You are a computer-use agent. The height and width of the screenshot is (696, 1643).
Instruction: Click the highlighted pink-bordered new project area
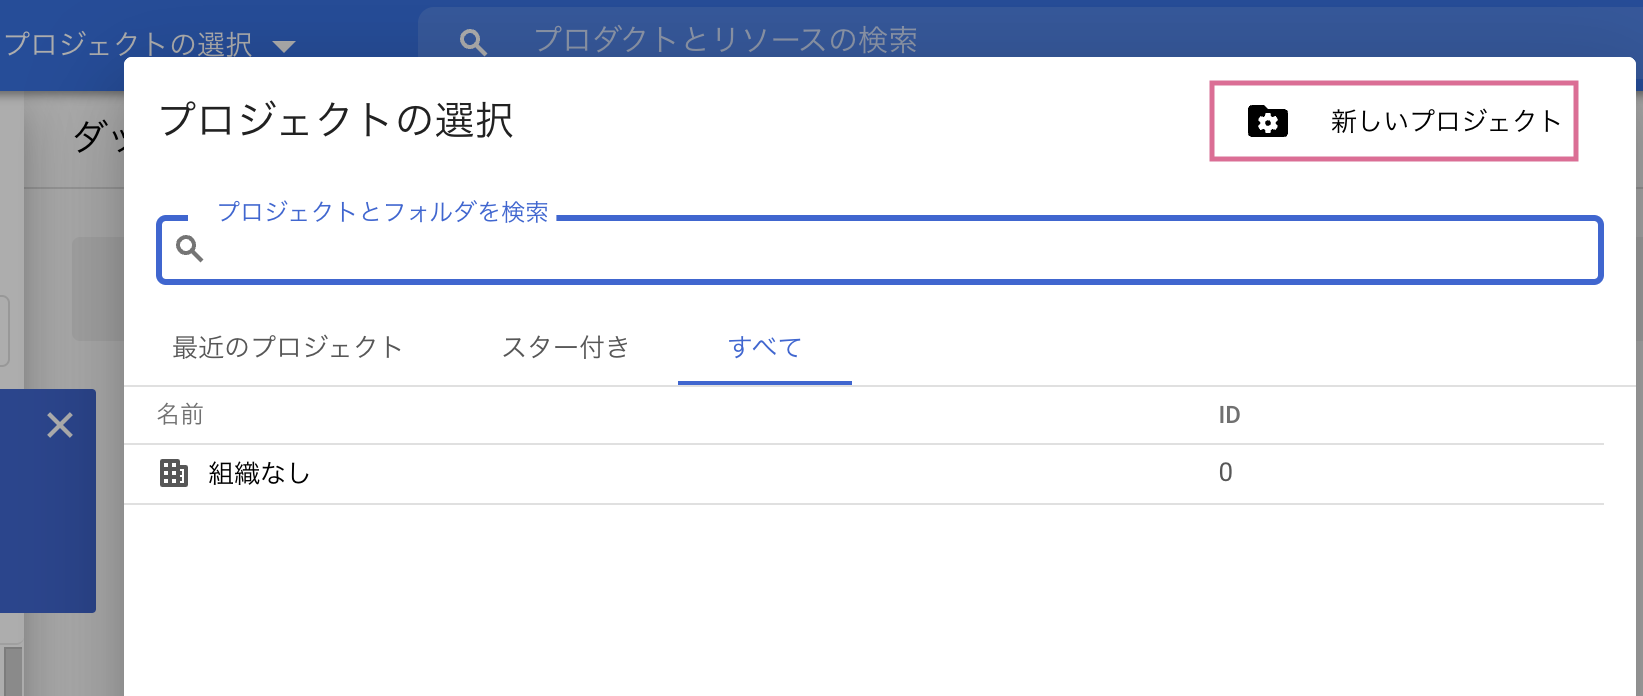pyautogui.click(x=1394, y=121)
